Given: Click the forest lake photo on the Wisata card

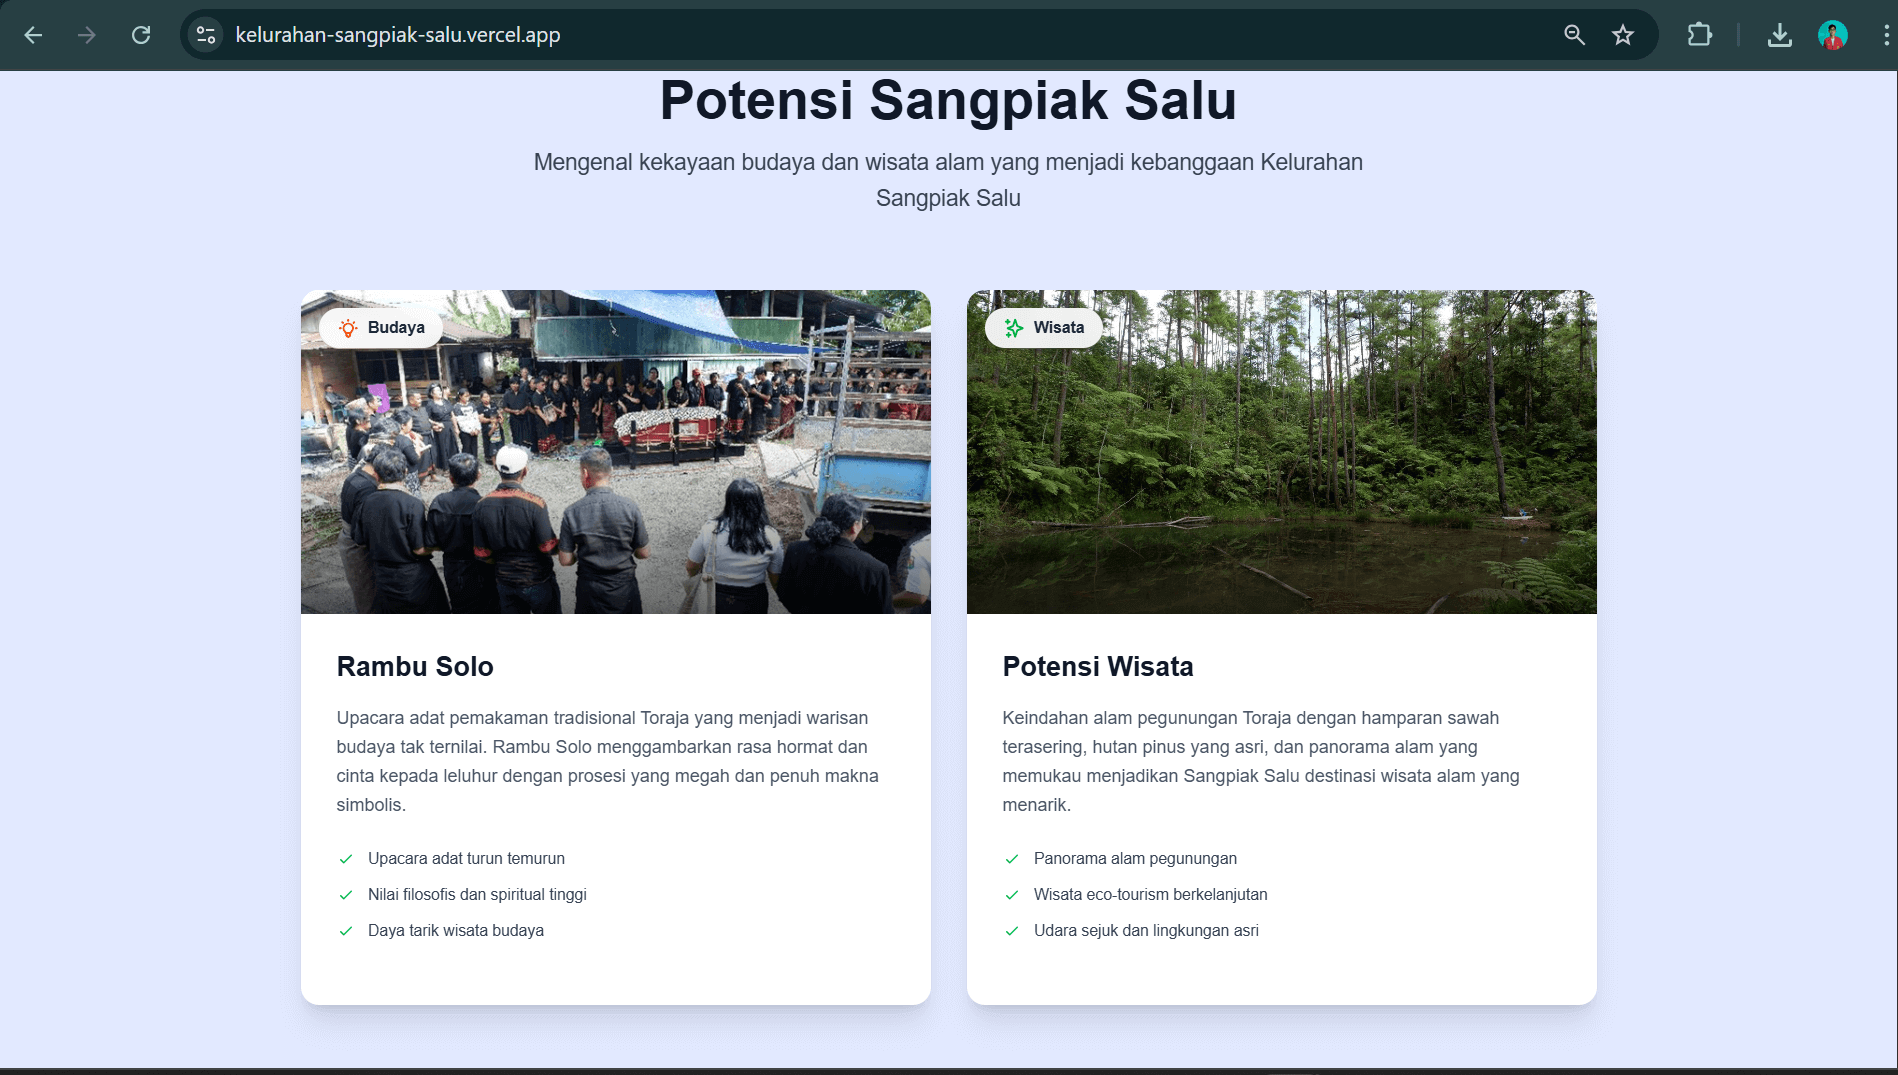Looking at the screenshot, I should pyautogui.click(x=1281, y=451).
